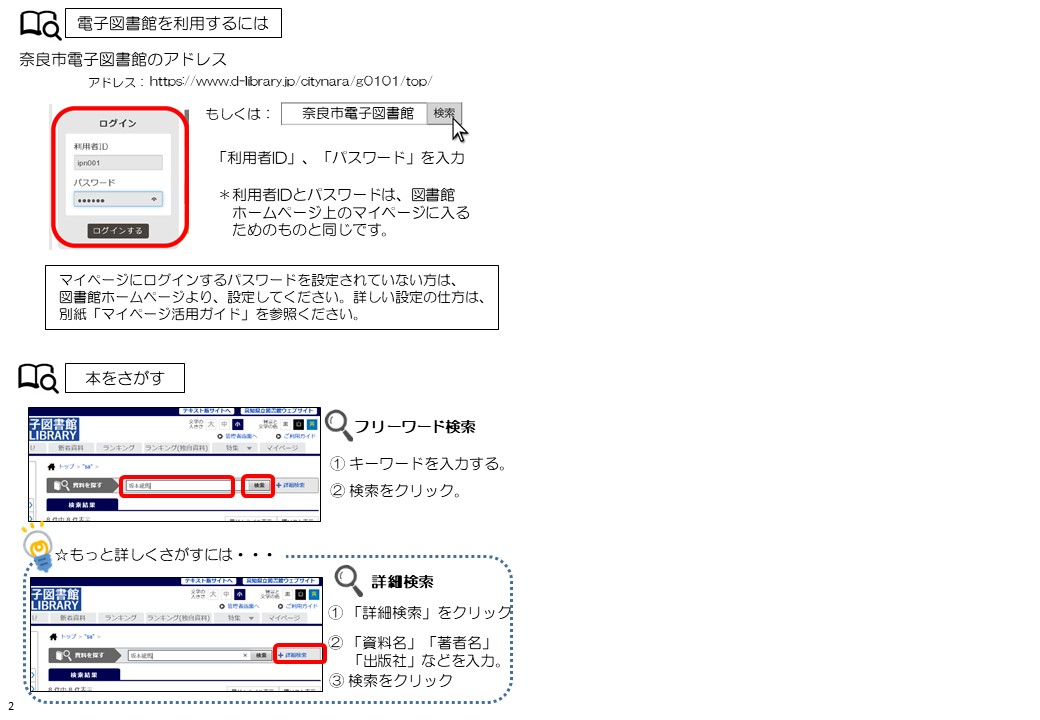
Task: Expand the 特集 dropdown in the detailed-search screenshot
Action: pyautogui.click(x=238, y=618)
